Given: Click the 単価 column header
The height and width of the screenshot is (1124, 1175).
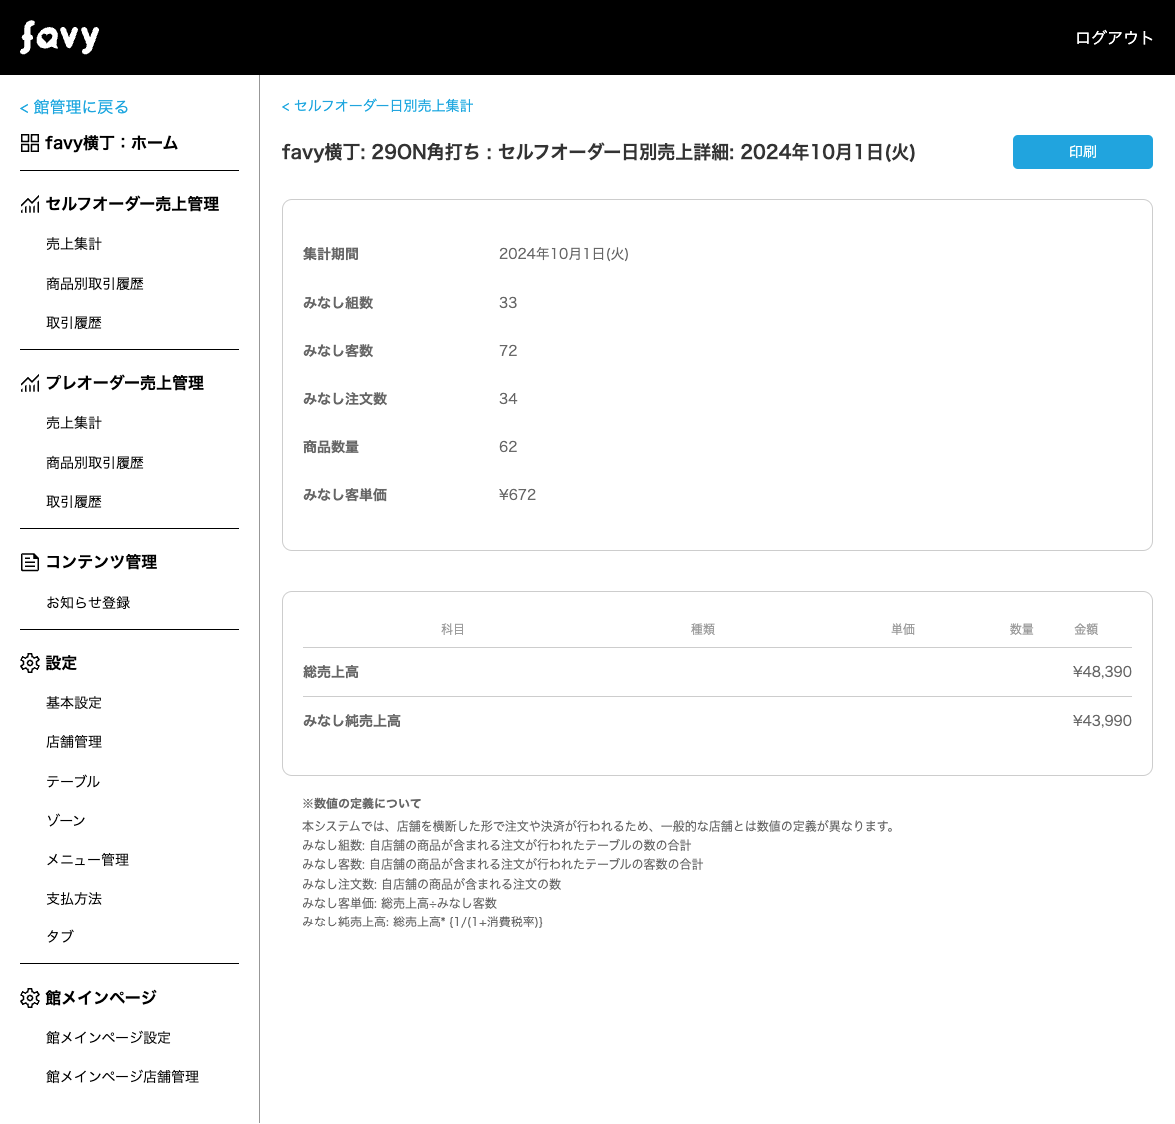Looking at the screenshot, I should click(x=903, y=629).
